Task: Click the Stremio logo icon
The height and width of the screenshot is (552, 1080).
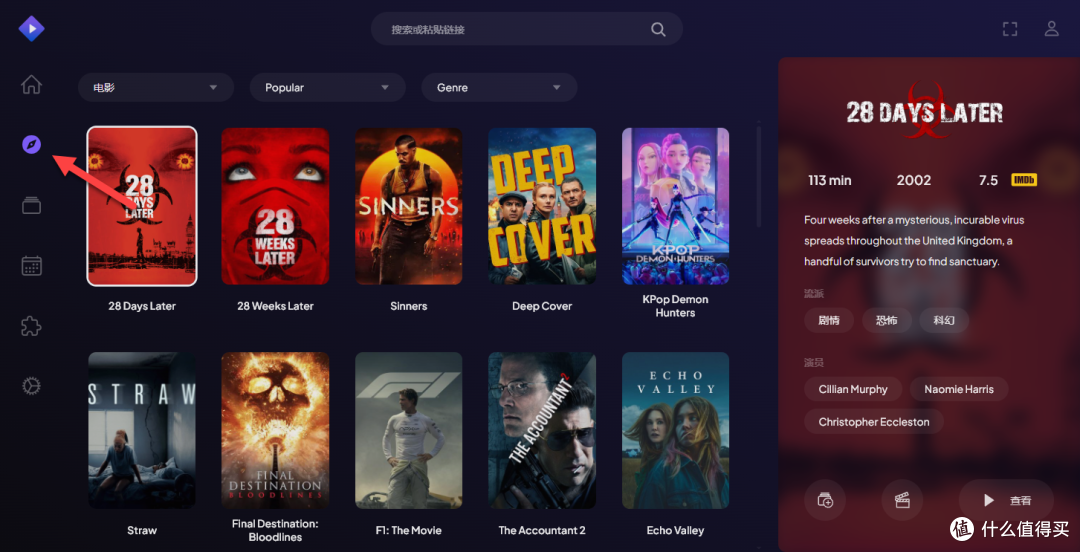Action: [31, 28]
